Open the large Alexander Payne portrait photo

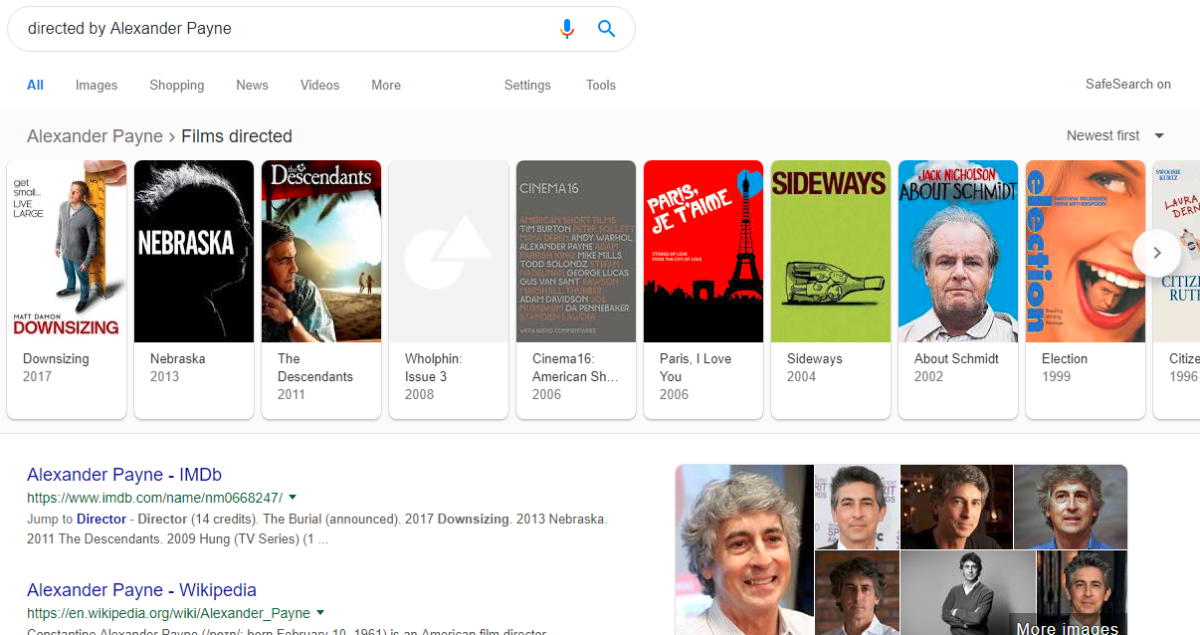[x=744, y=550]
